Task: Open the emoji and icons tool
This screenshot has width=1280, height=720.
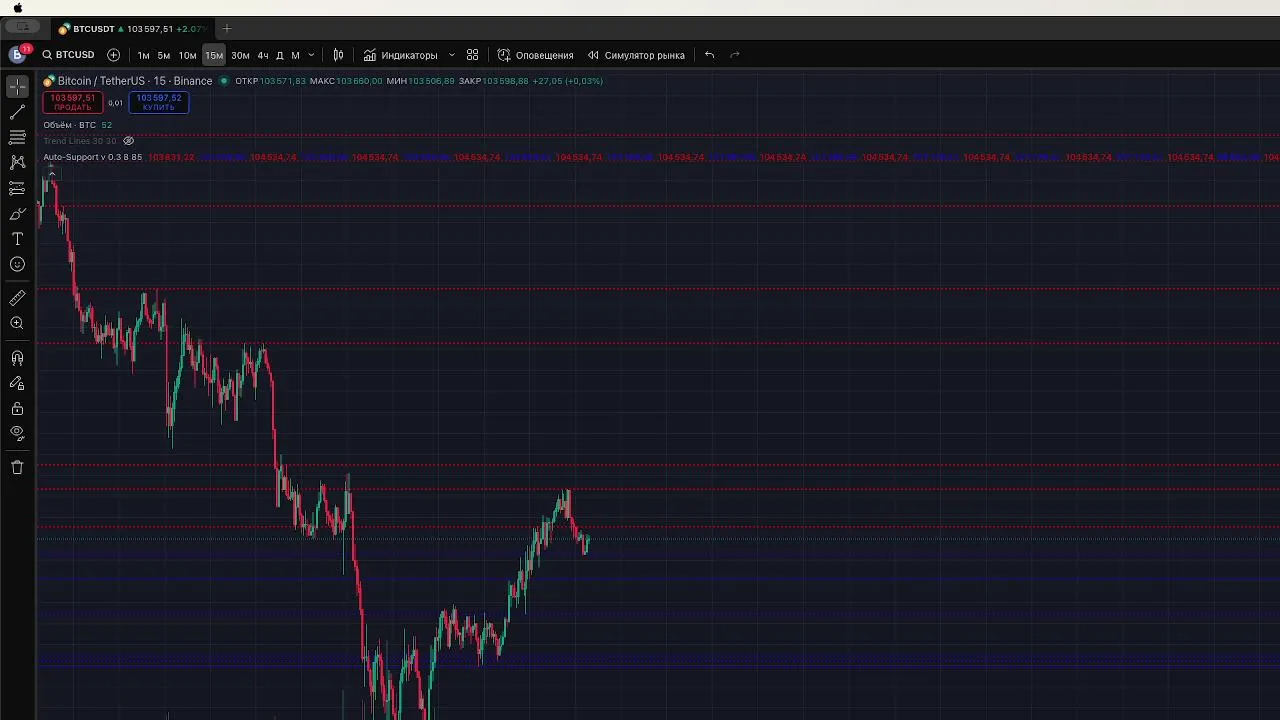Action: click(x=17, y=264)
